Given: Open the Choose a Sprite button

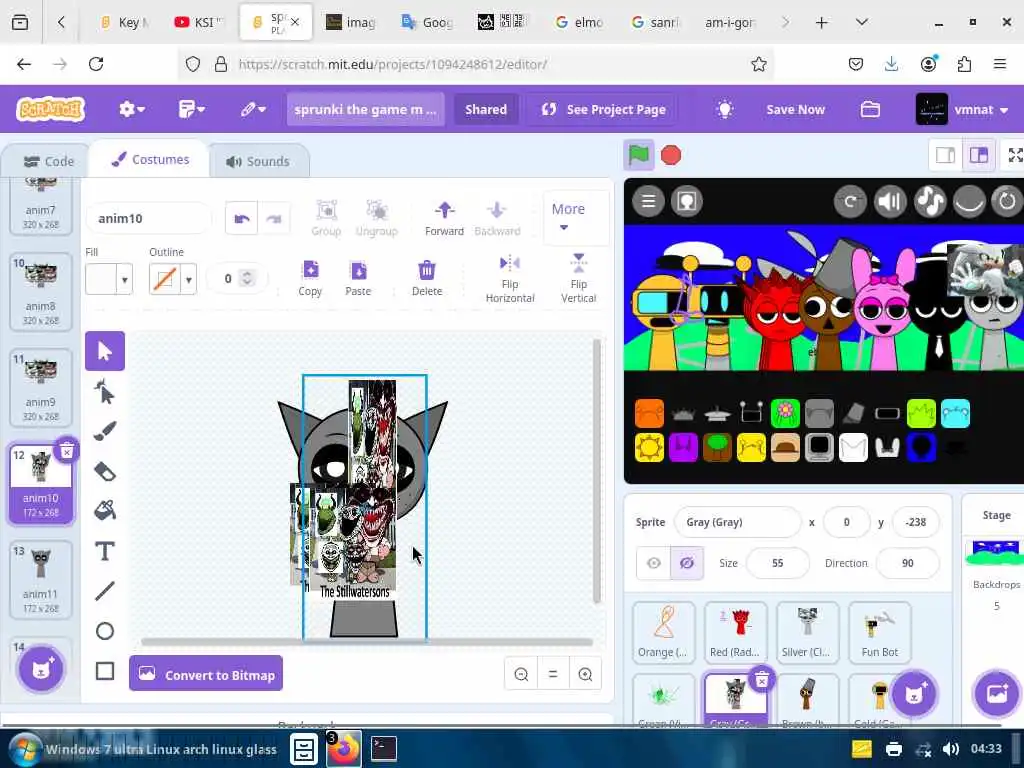Looking at the screenshot, I should click(x=913, y=694).
